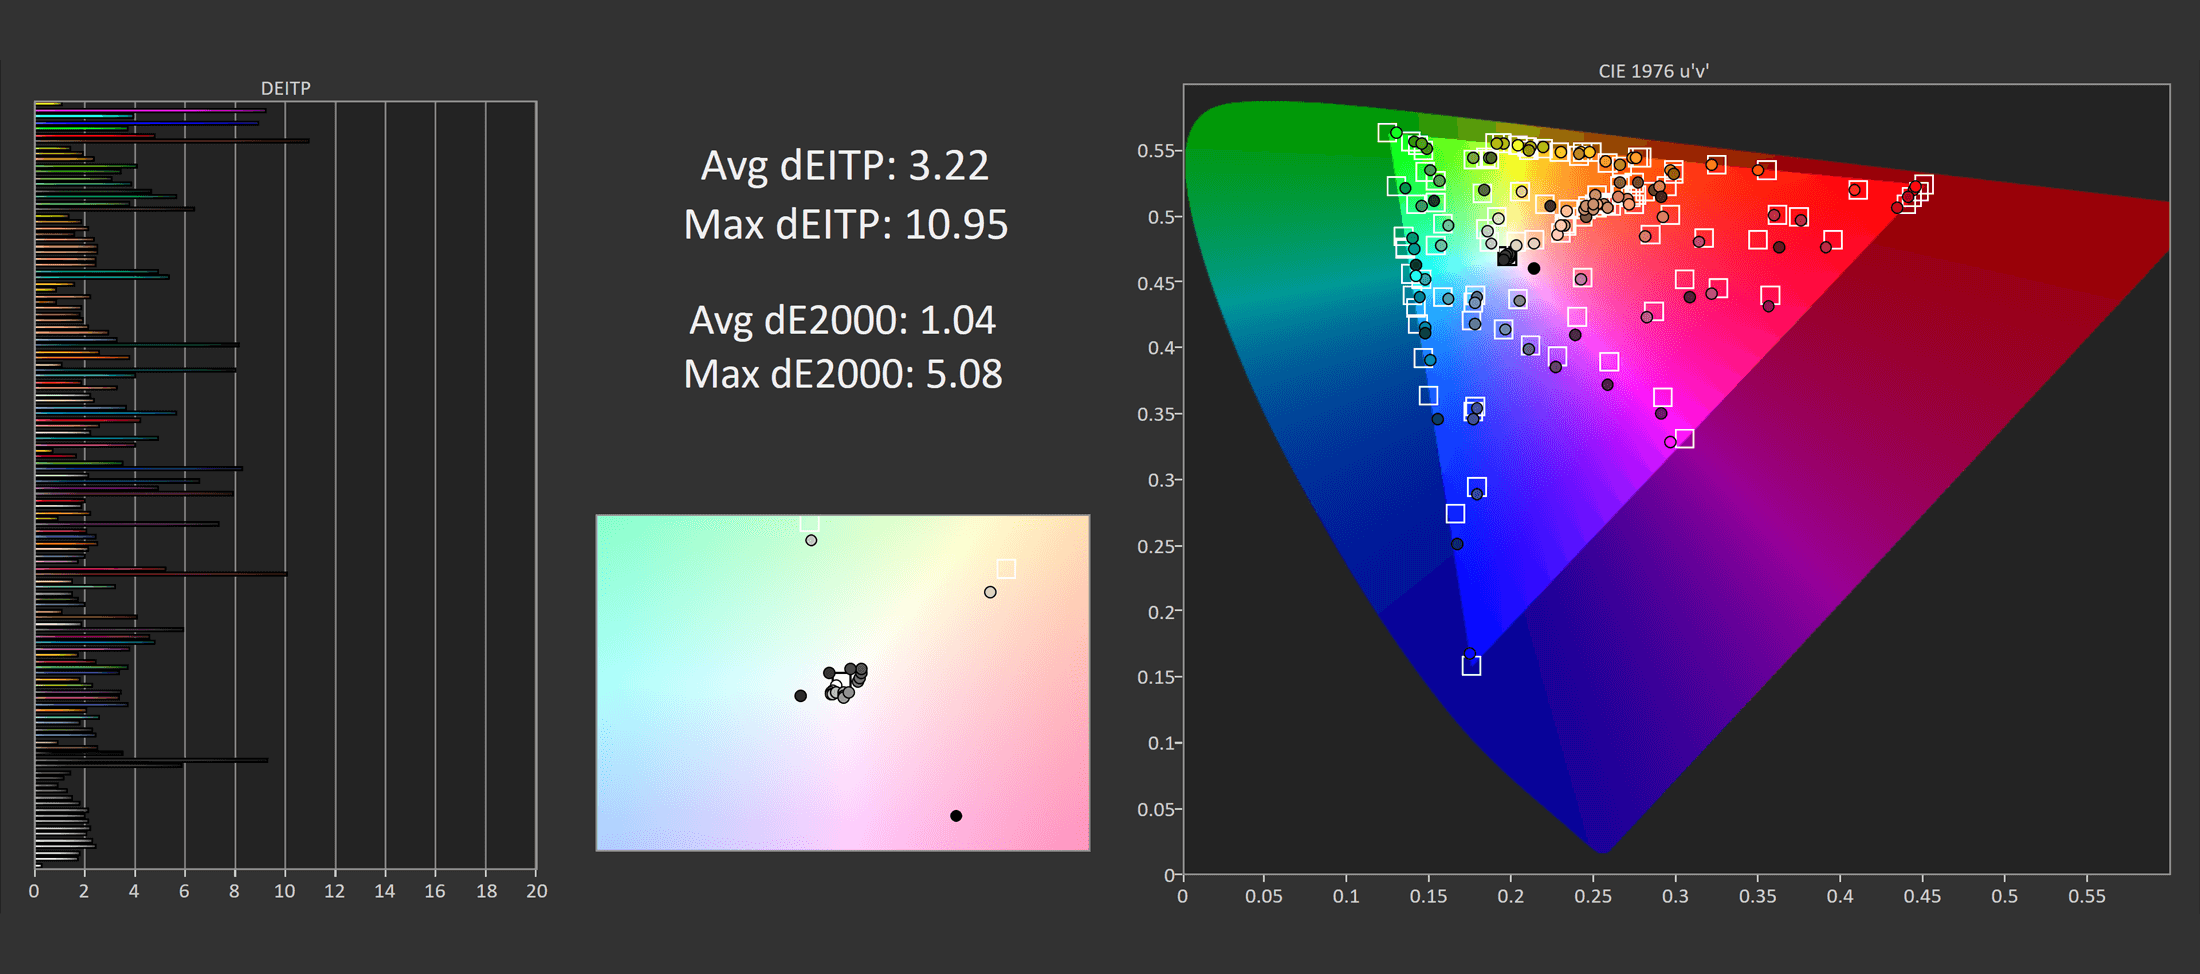Click the CIE 1976 u'v' chart title
The width and height of the screenshot is (2200, 974).
coord(1653,71)
